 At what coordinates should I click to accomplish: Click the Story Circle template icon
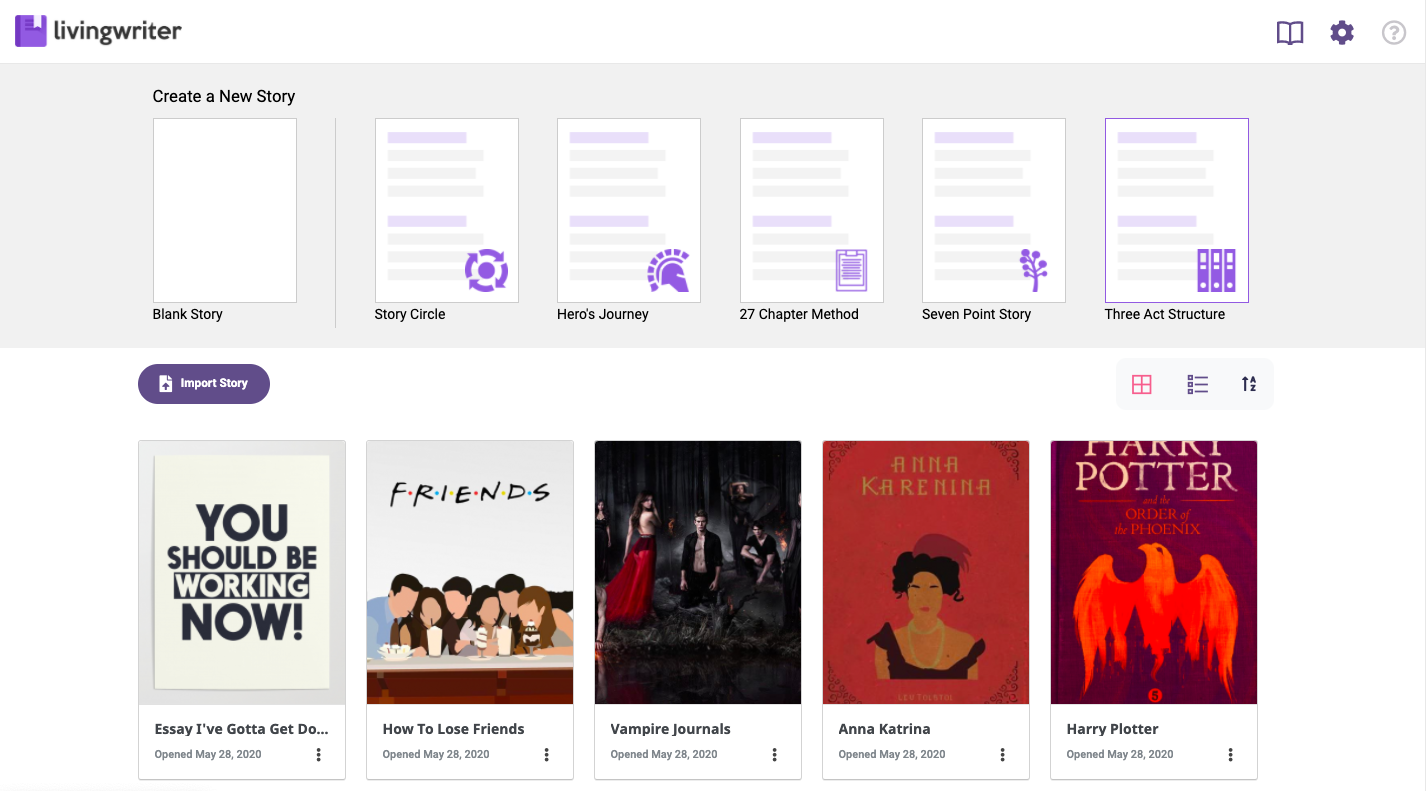(486, 270)
